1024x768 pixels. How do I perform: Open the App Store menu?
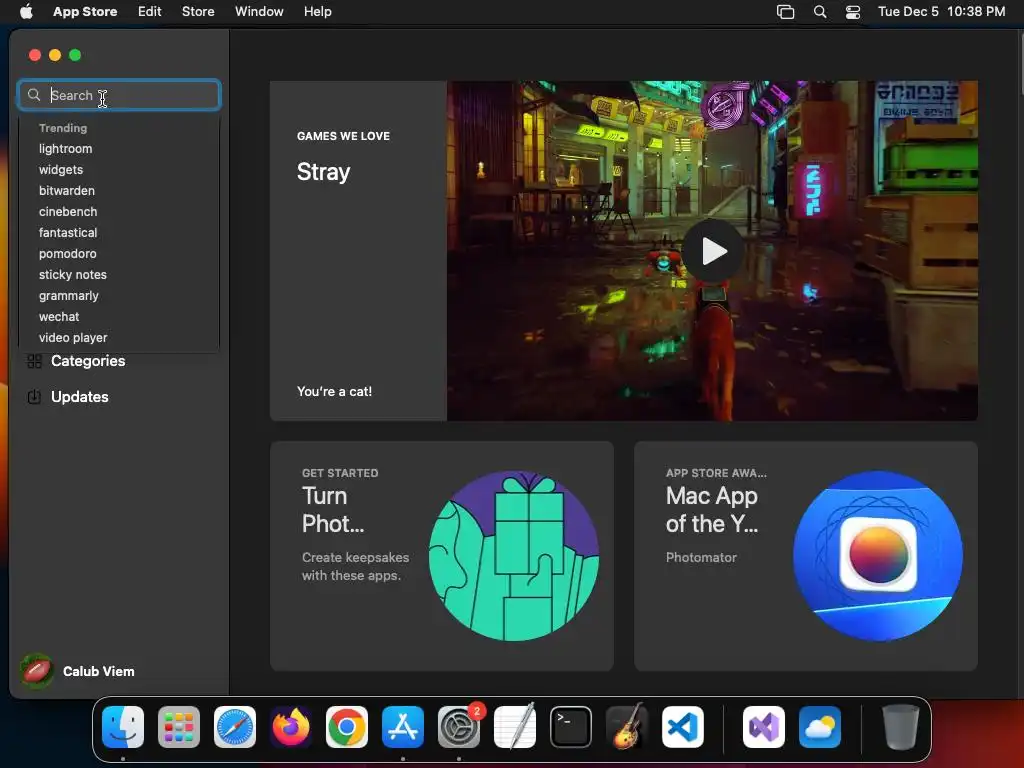(85, 12)
